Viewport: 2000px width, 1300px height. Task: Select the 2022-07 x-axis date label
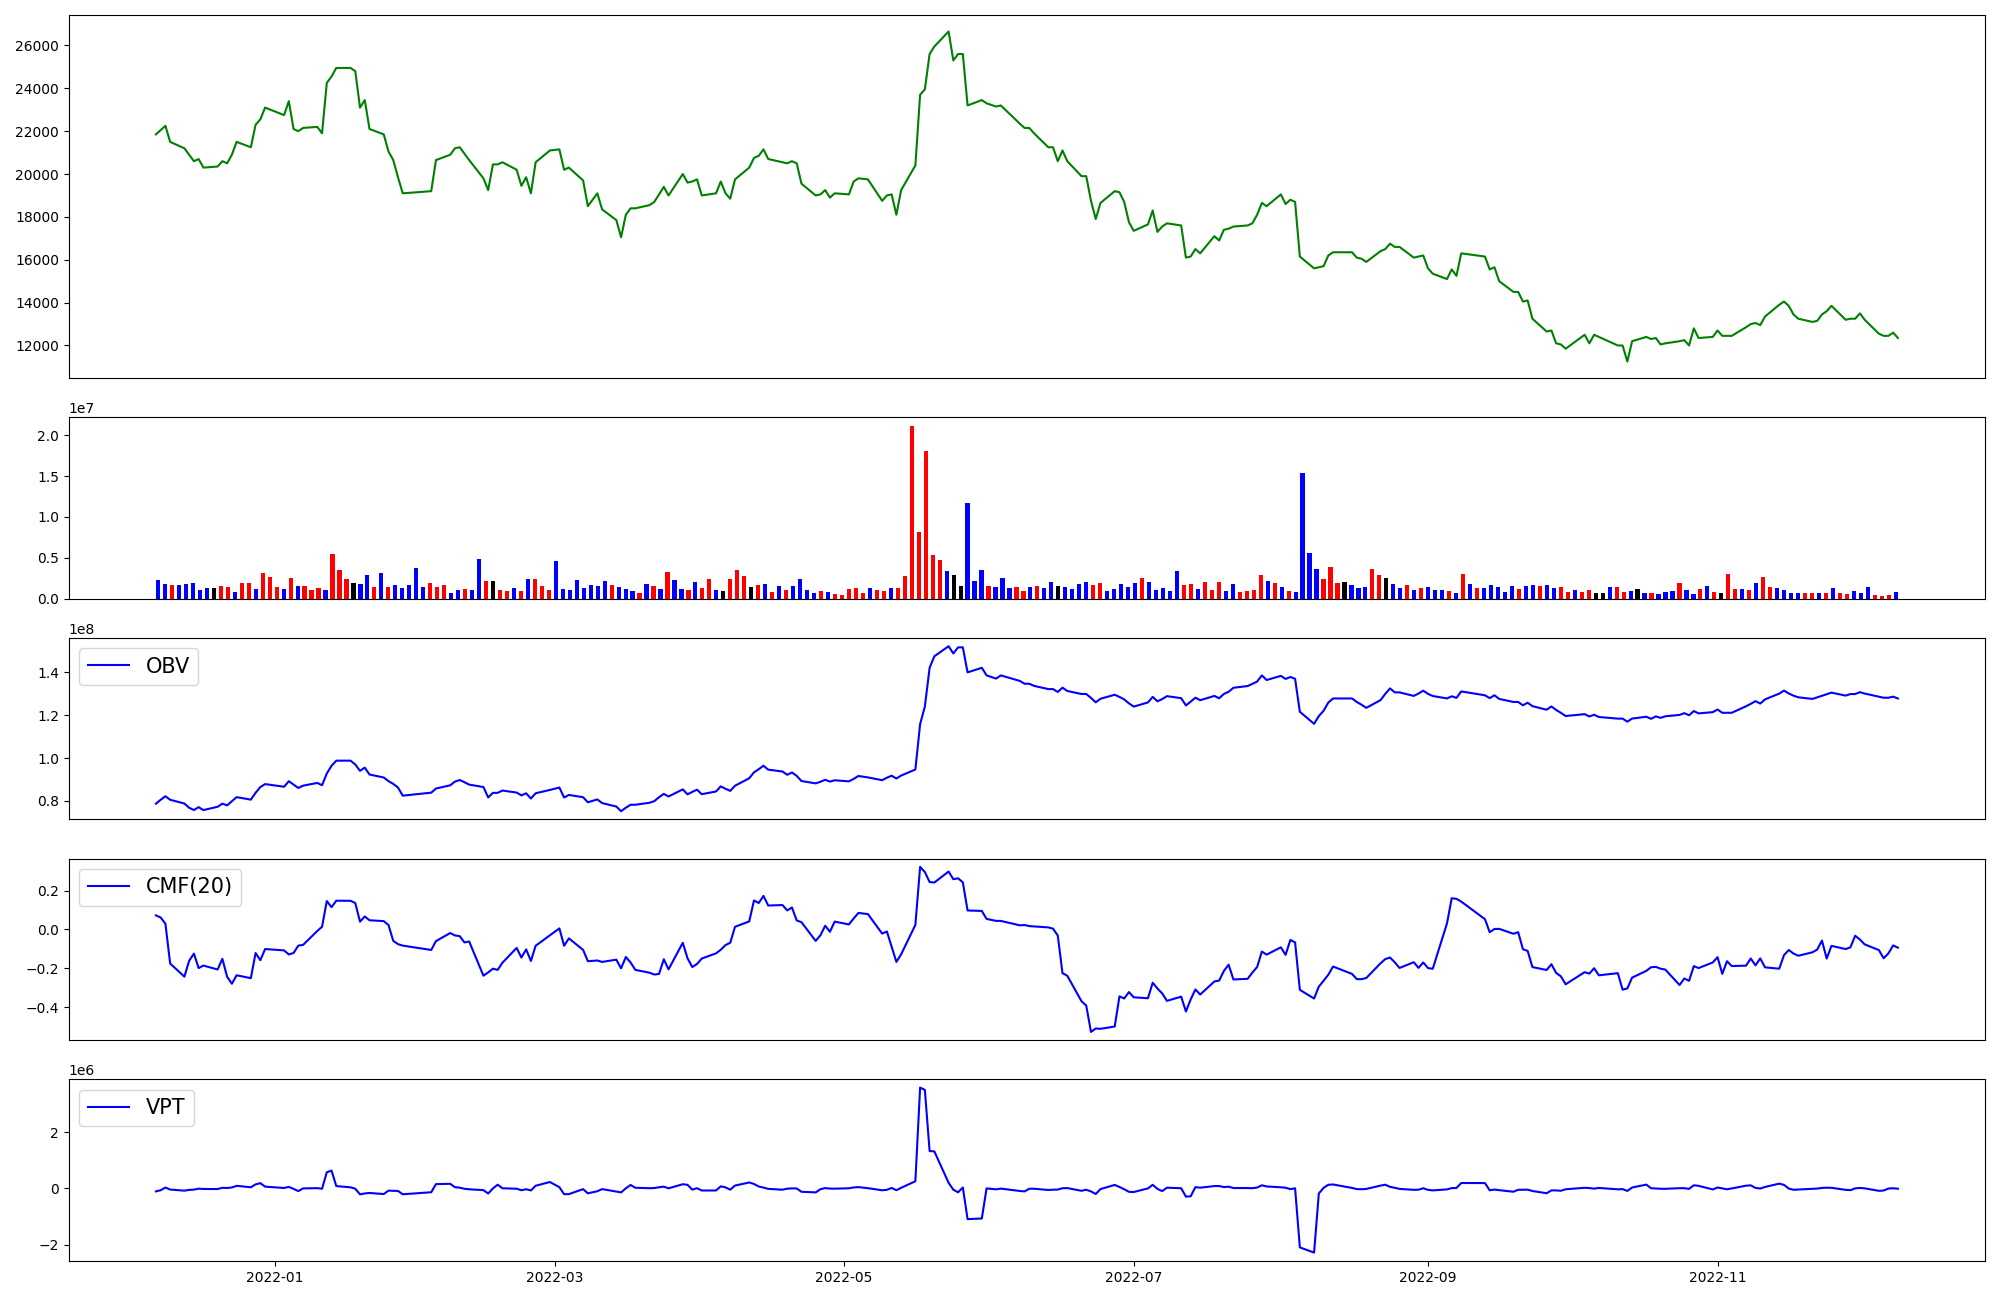tap(1134, 1277)
